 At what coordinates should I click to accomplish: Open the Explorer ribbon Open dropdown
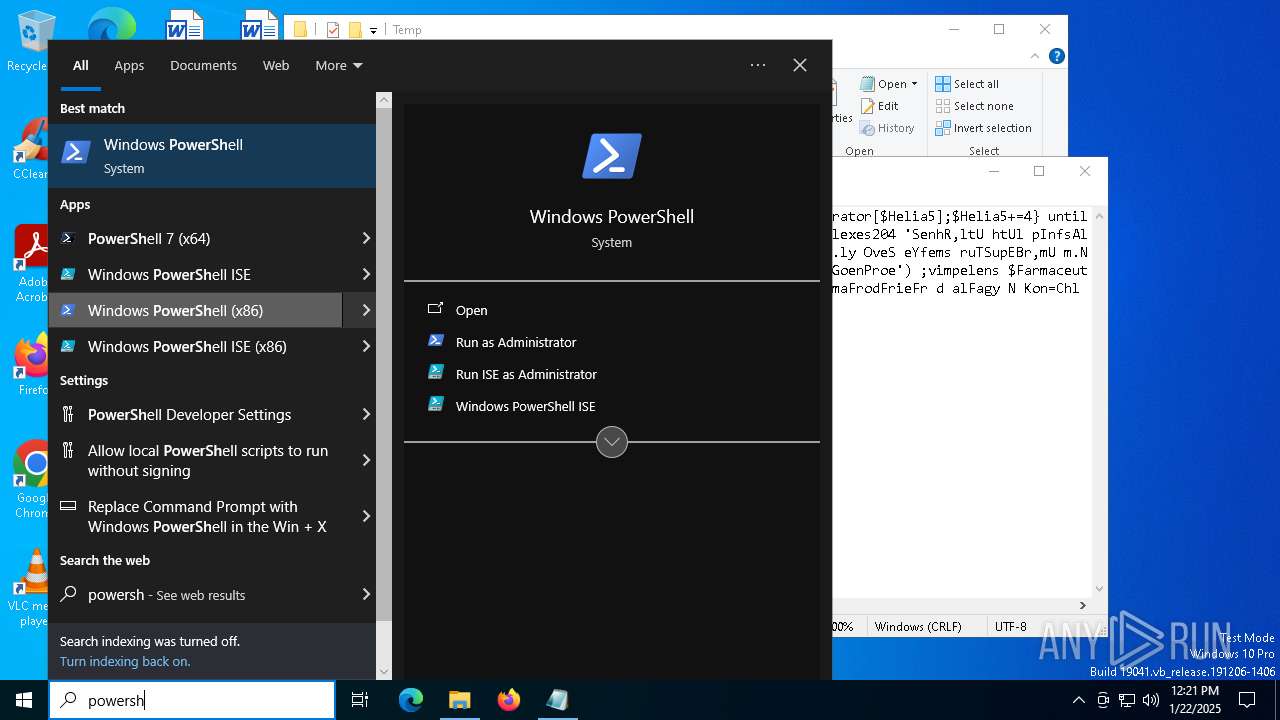tap(888, 84)
